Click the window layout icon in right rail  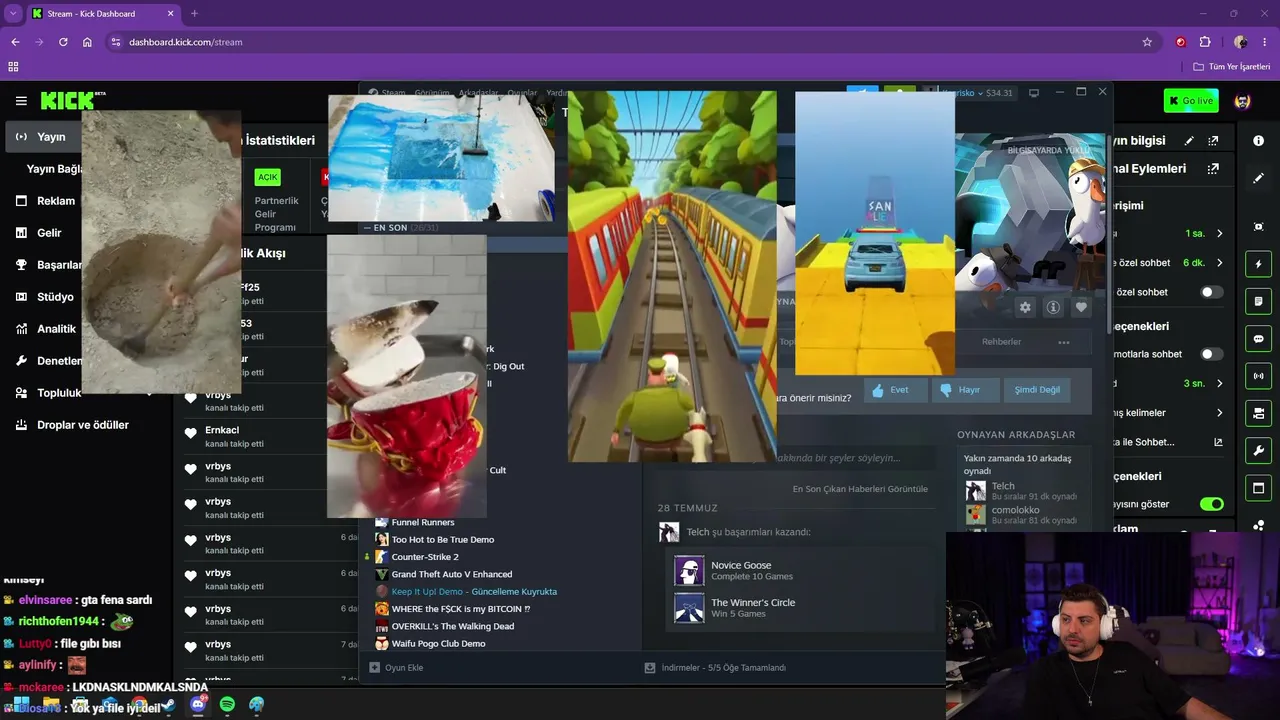1258,488
